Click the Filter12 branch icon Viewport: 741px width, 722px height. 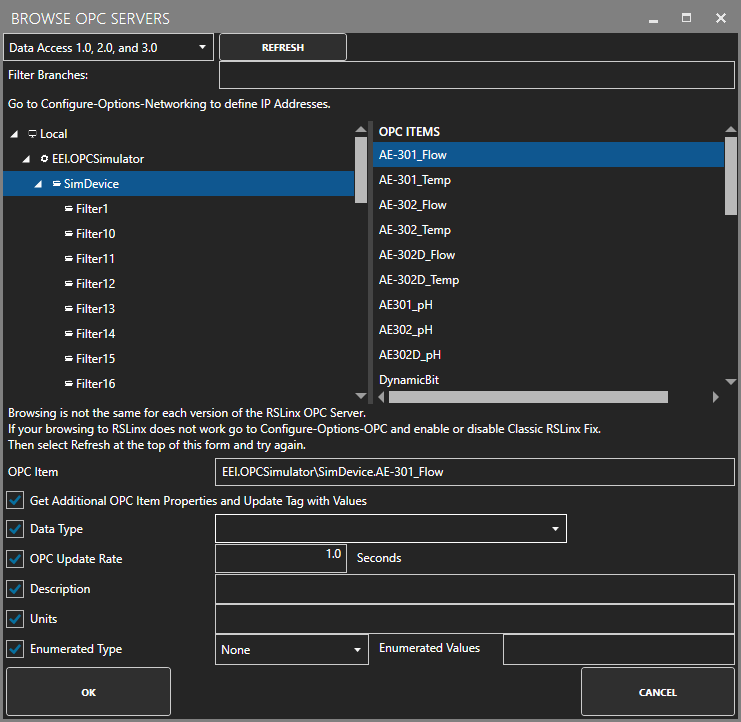[x=69, y=284]
